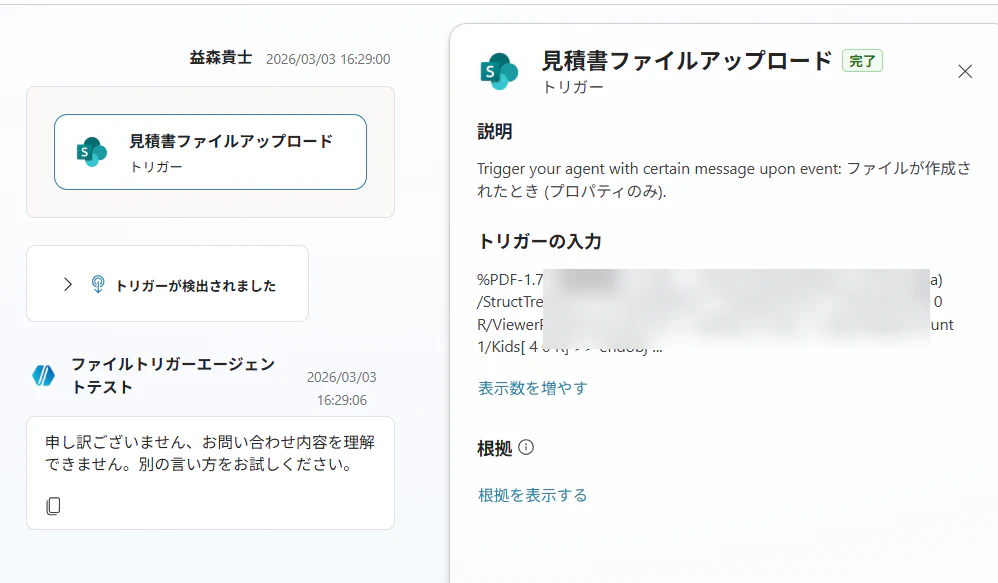
Task: Click the 説明 section heading
Action: point(495,132)
